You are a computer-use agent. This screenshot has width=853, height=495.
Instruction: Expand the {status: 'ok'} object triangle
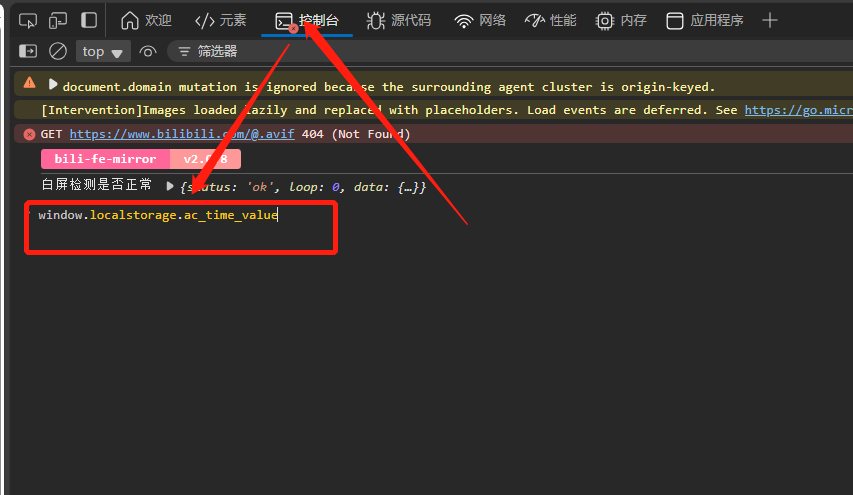tap(170, 186)
